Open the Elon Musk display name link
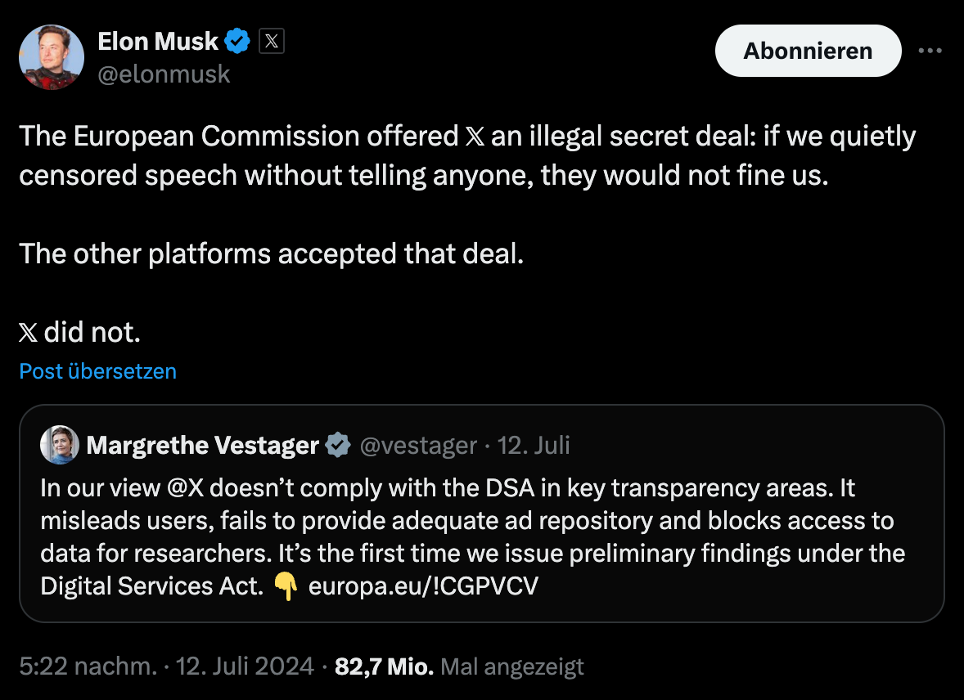 pos(158,41)
